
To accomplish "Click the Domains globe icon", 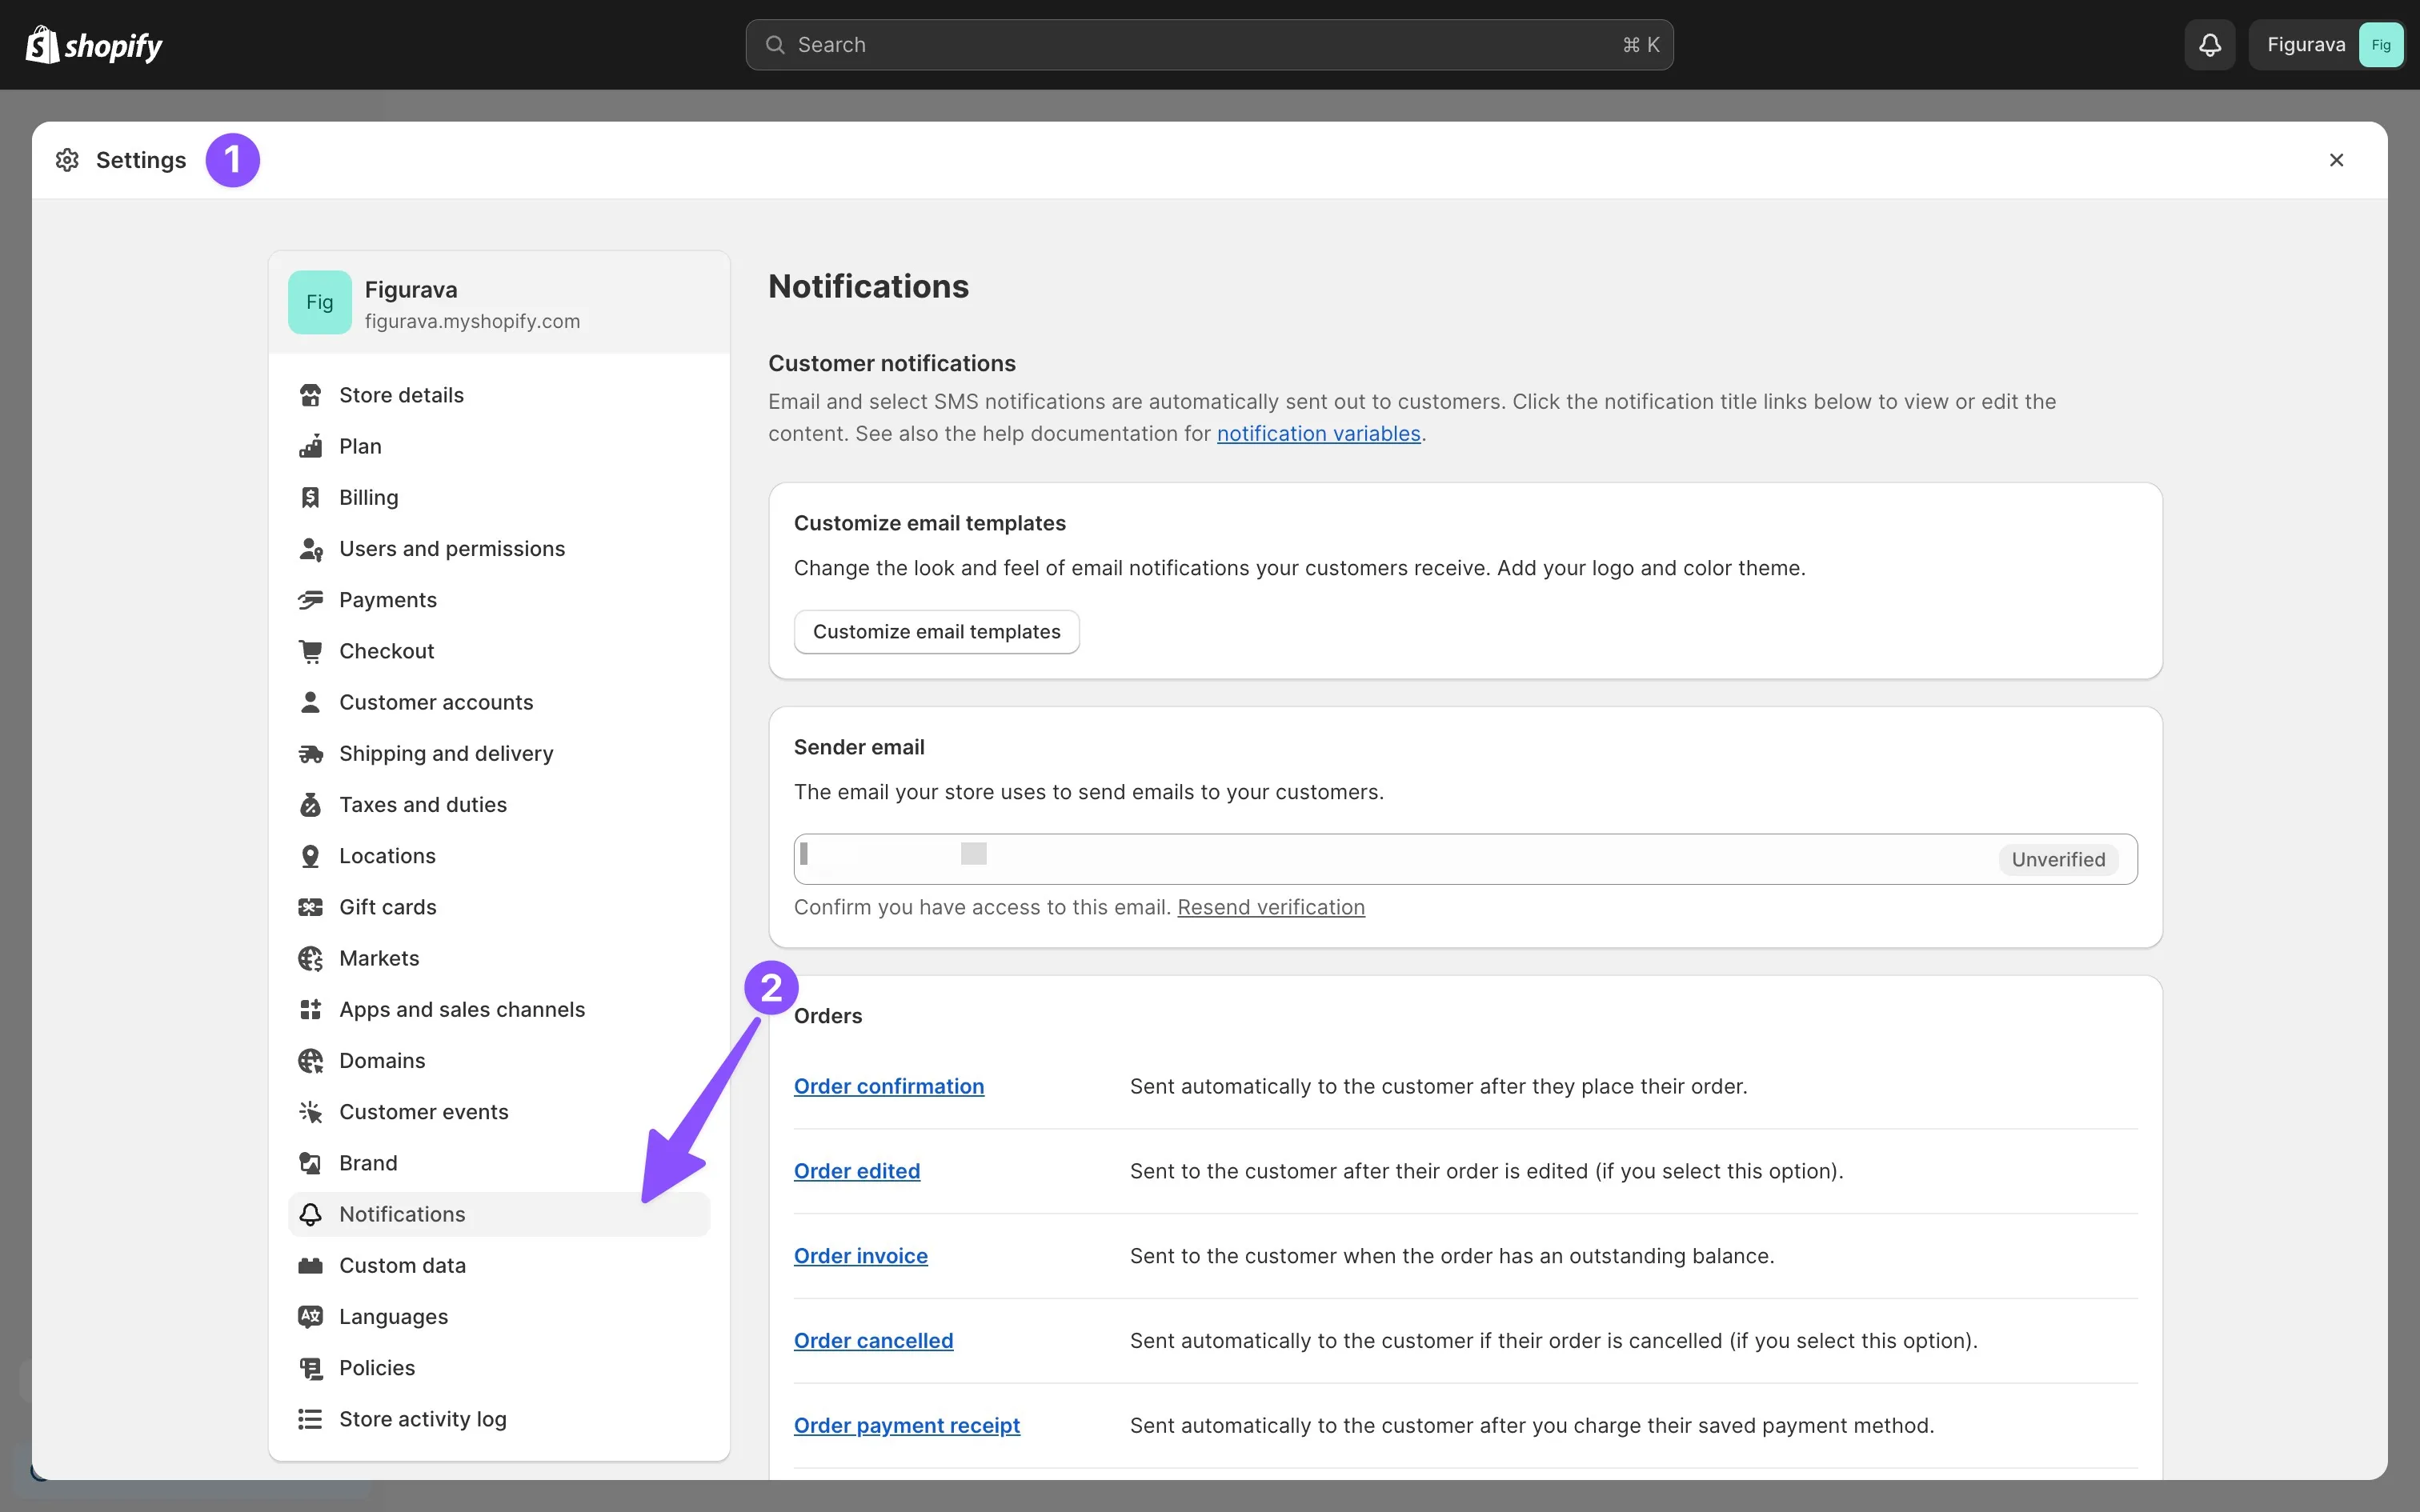I will click(x=310, y=1061).
